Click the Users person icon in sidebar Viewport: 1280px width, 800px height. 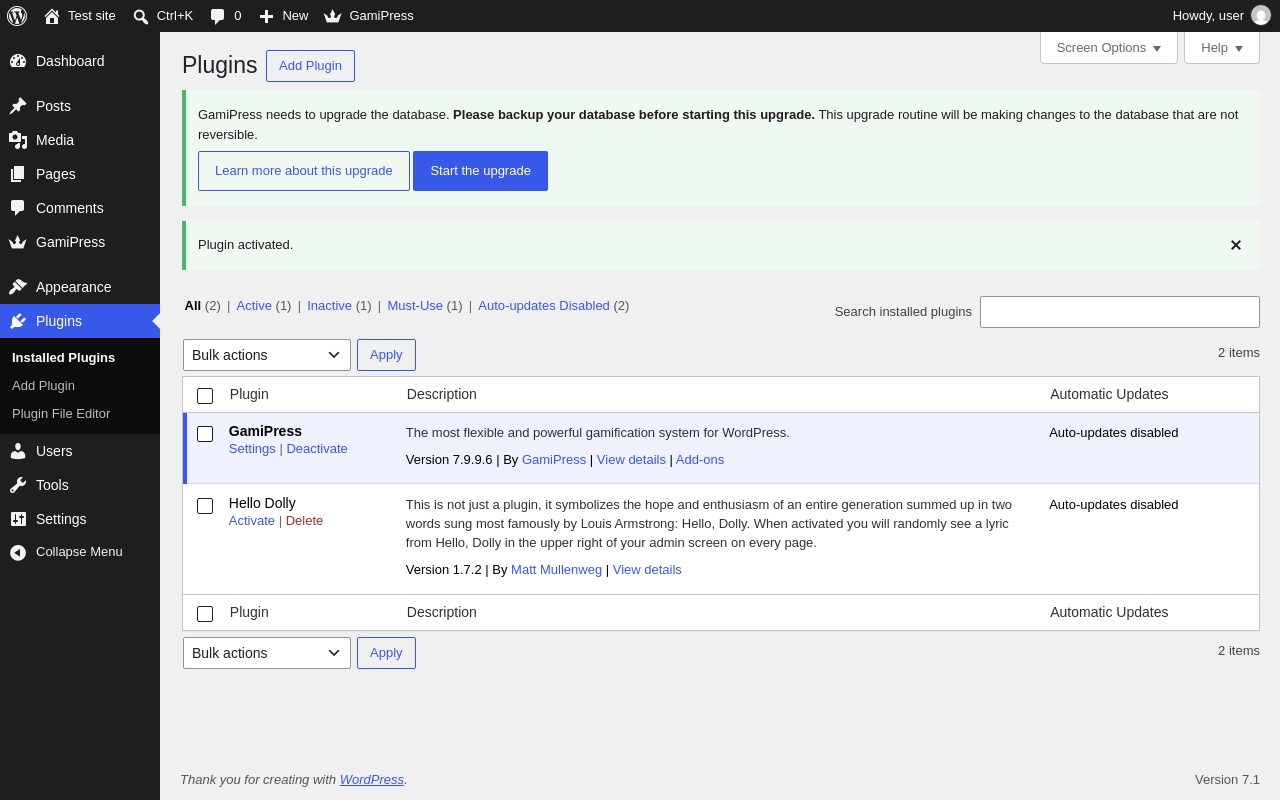(18, 451)
